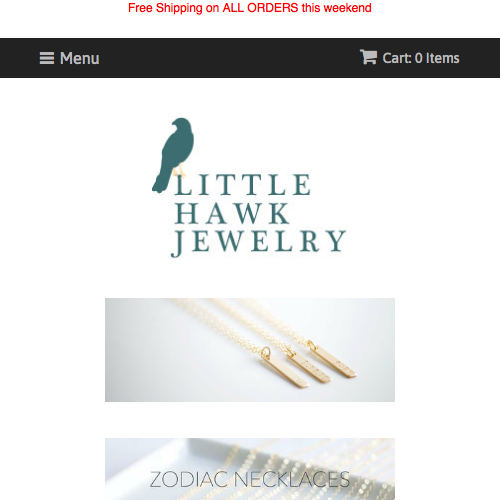Open the hamburger menu icon
The image size is (500, 500).
47,58
